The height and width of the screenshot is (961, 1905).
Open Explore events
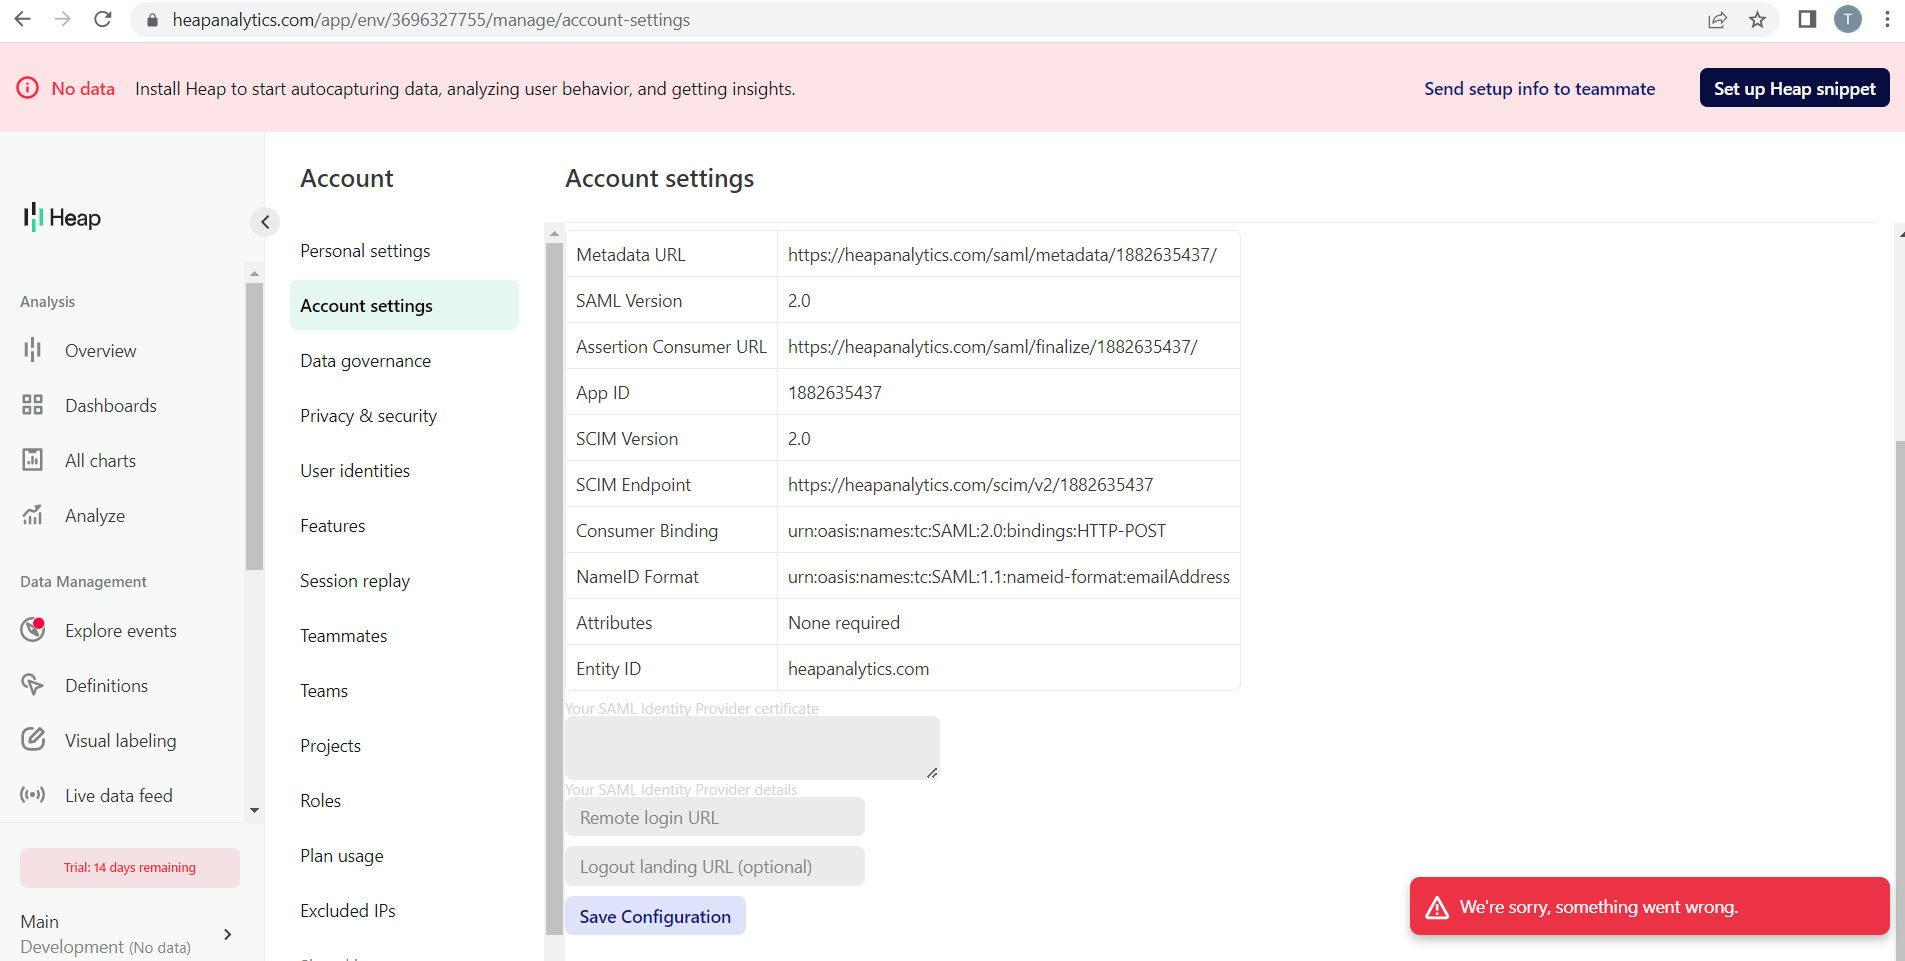click(120, 631)
